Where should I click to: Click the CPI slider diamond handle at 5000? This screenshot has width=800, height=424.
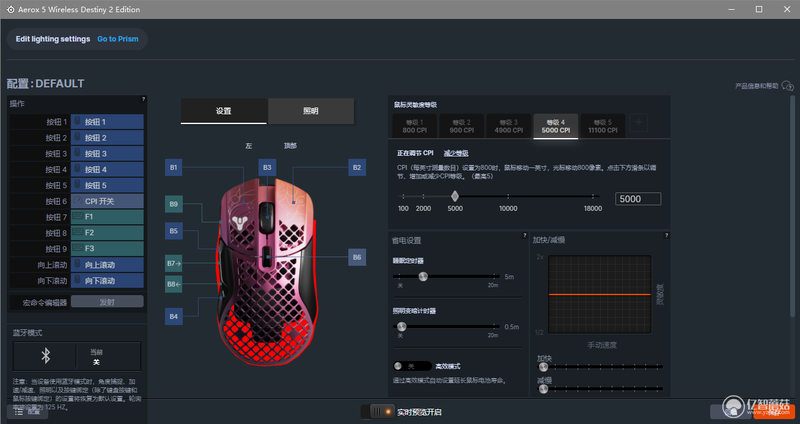click(x=455, y=196)
